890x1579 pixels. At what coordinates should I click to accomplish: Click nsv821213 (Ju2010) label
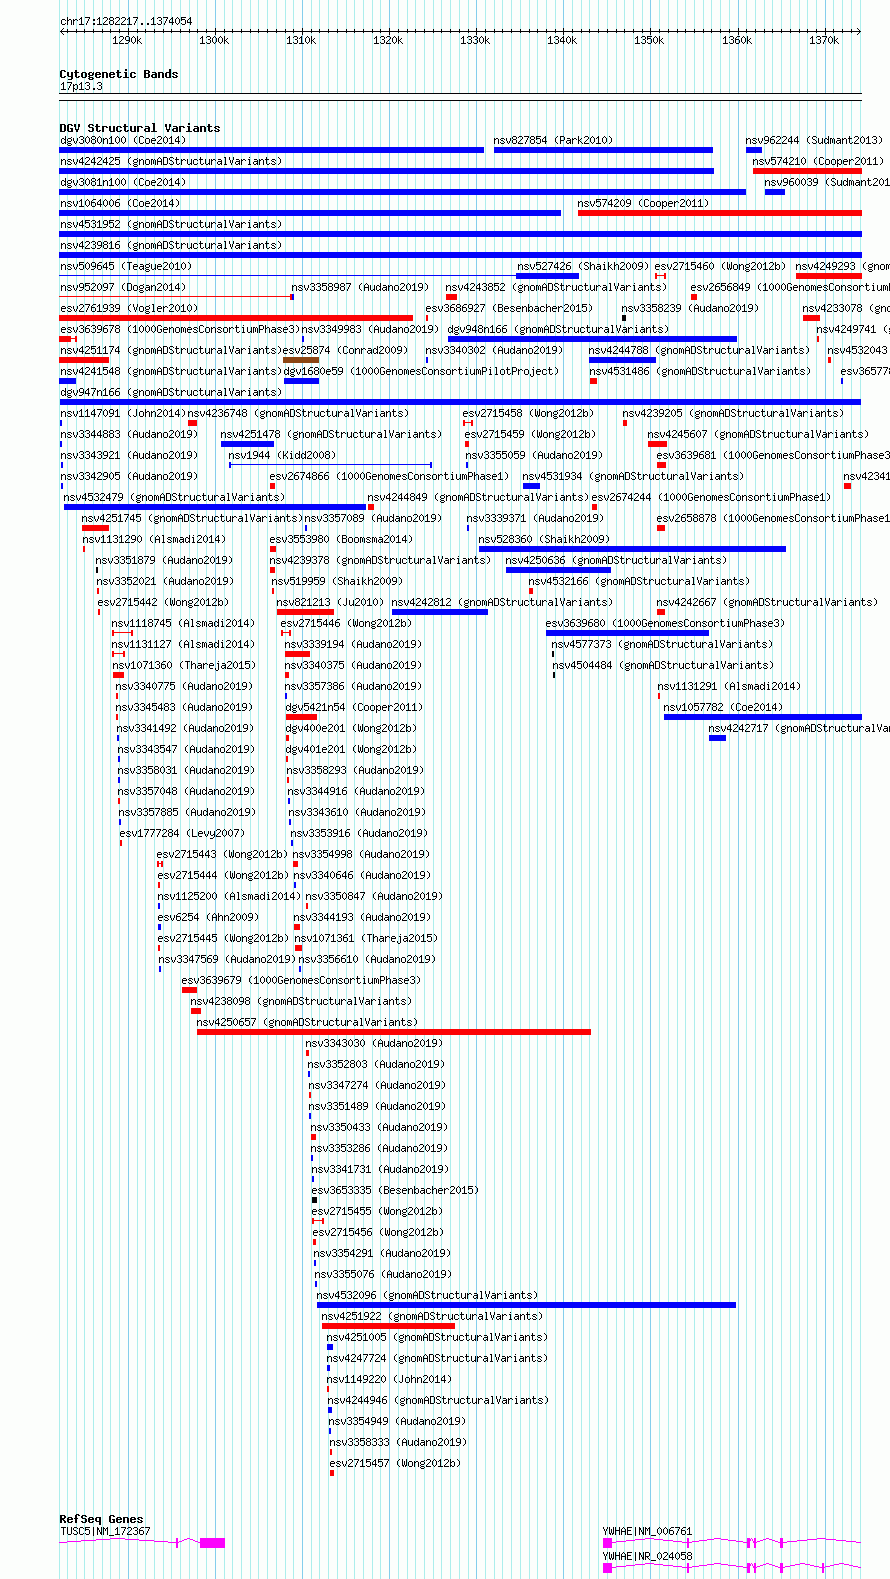tap(330, 602)
